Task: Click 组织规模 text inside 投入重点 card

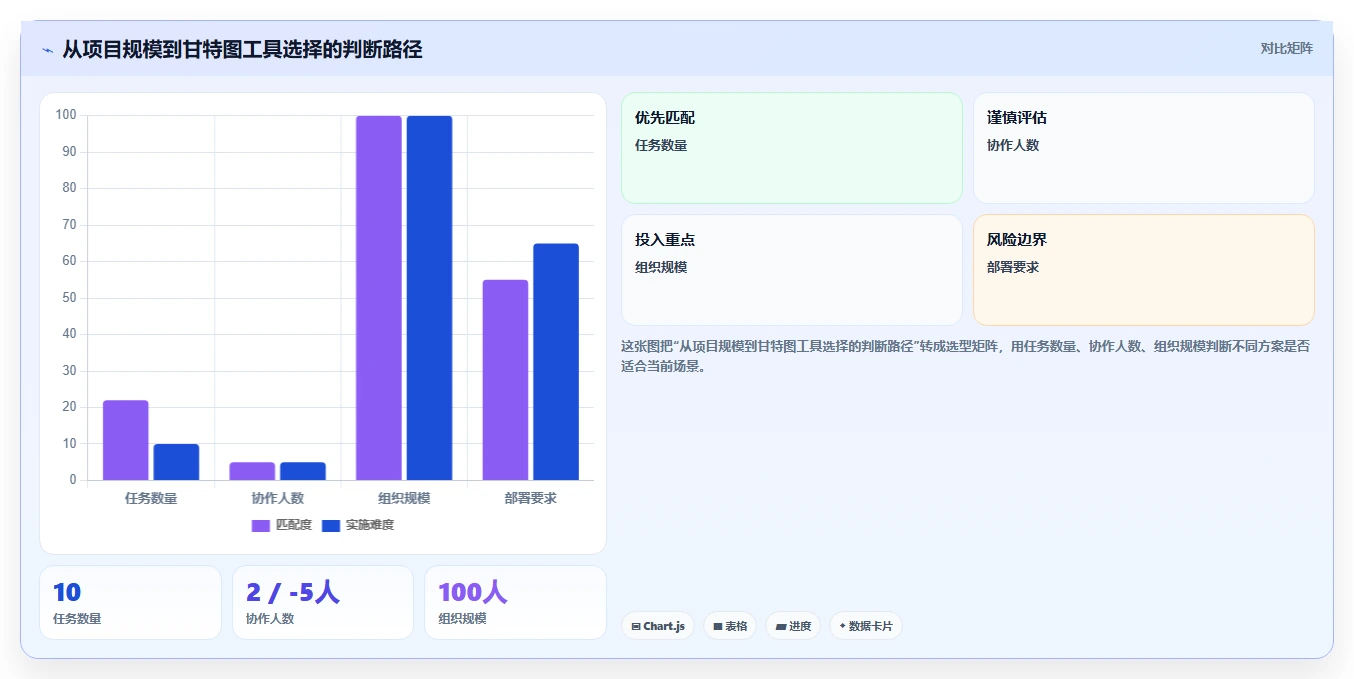Action: point(661,267)
